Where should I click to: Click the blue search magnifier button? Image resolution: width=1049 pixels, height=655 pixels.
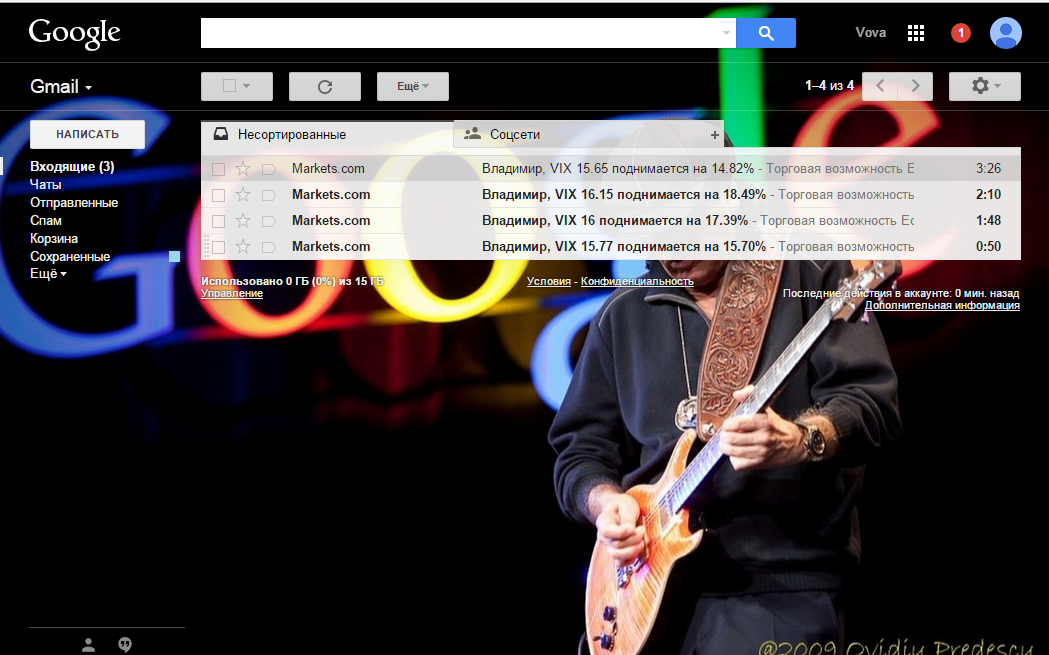(x=766, y=33)
